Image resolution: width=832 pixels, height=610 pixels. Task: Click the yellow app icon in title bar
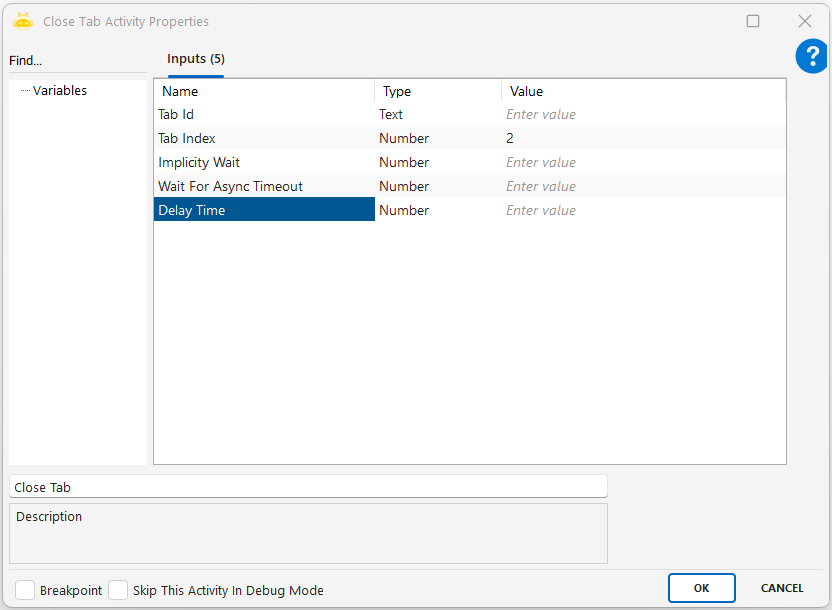click(23, 21)
